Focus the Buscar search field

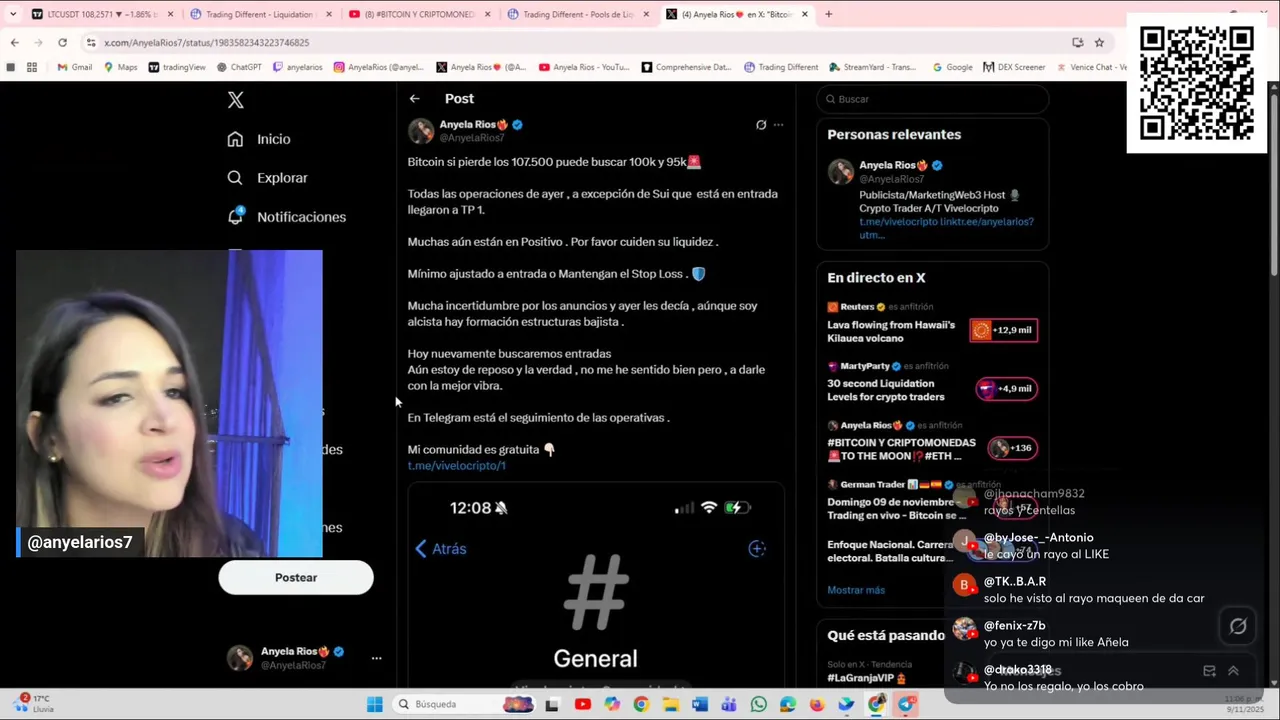[x=932, y=99]
